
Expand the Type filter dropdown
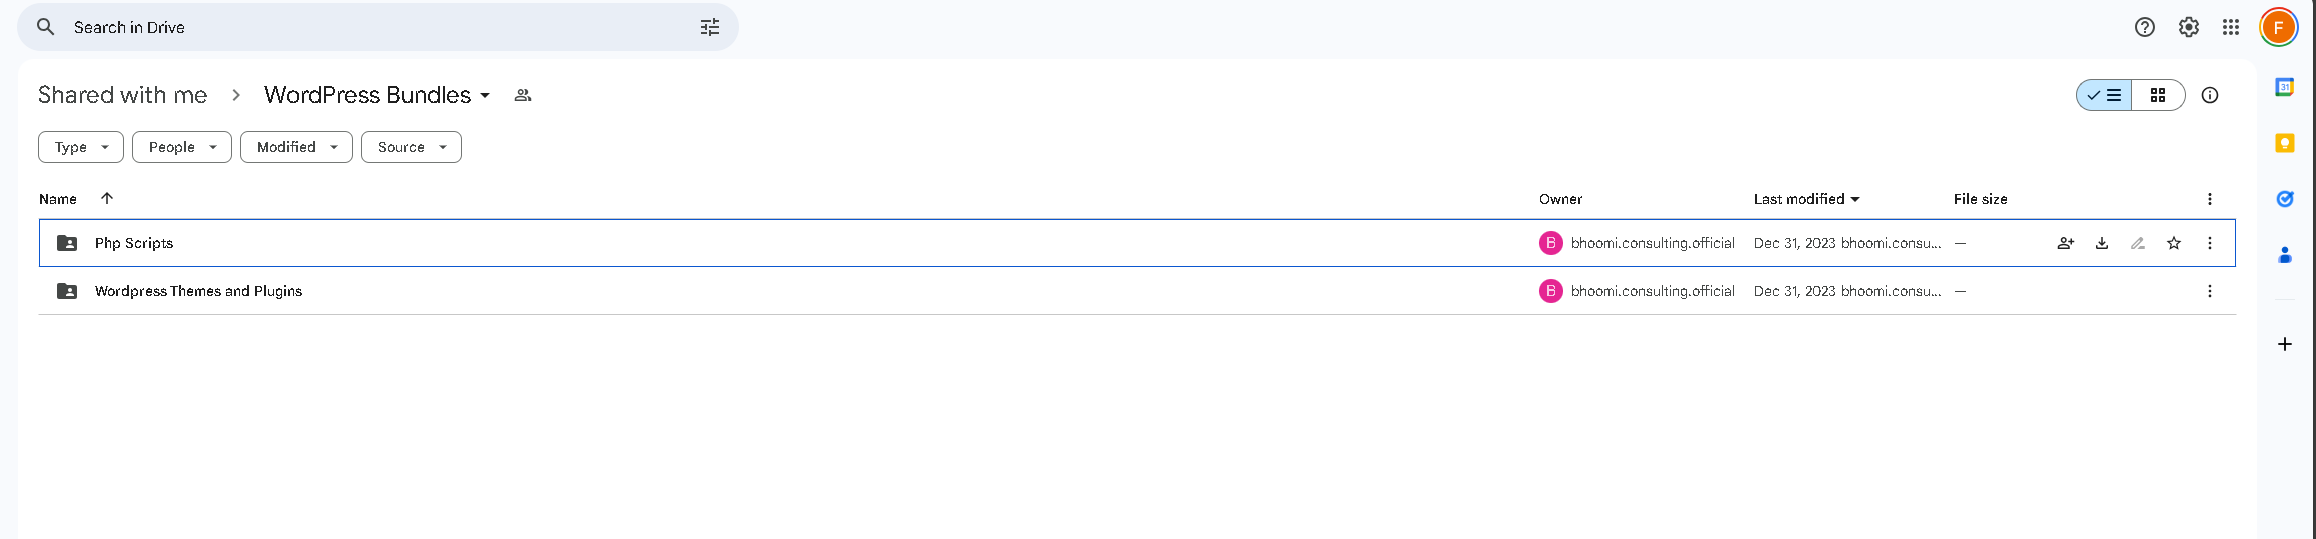(81, 147)
